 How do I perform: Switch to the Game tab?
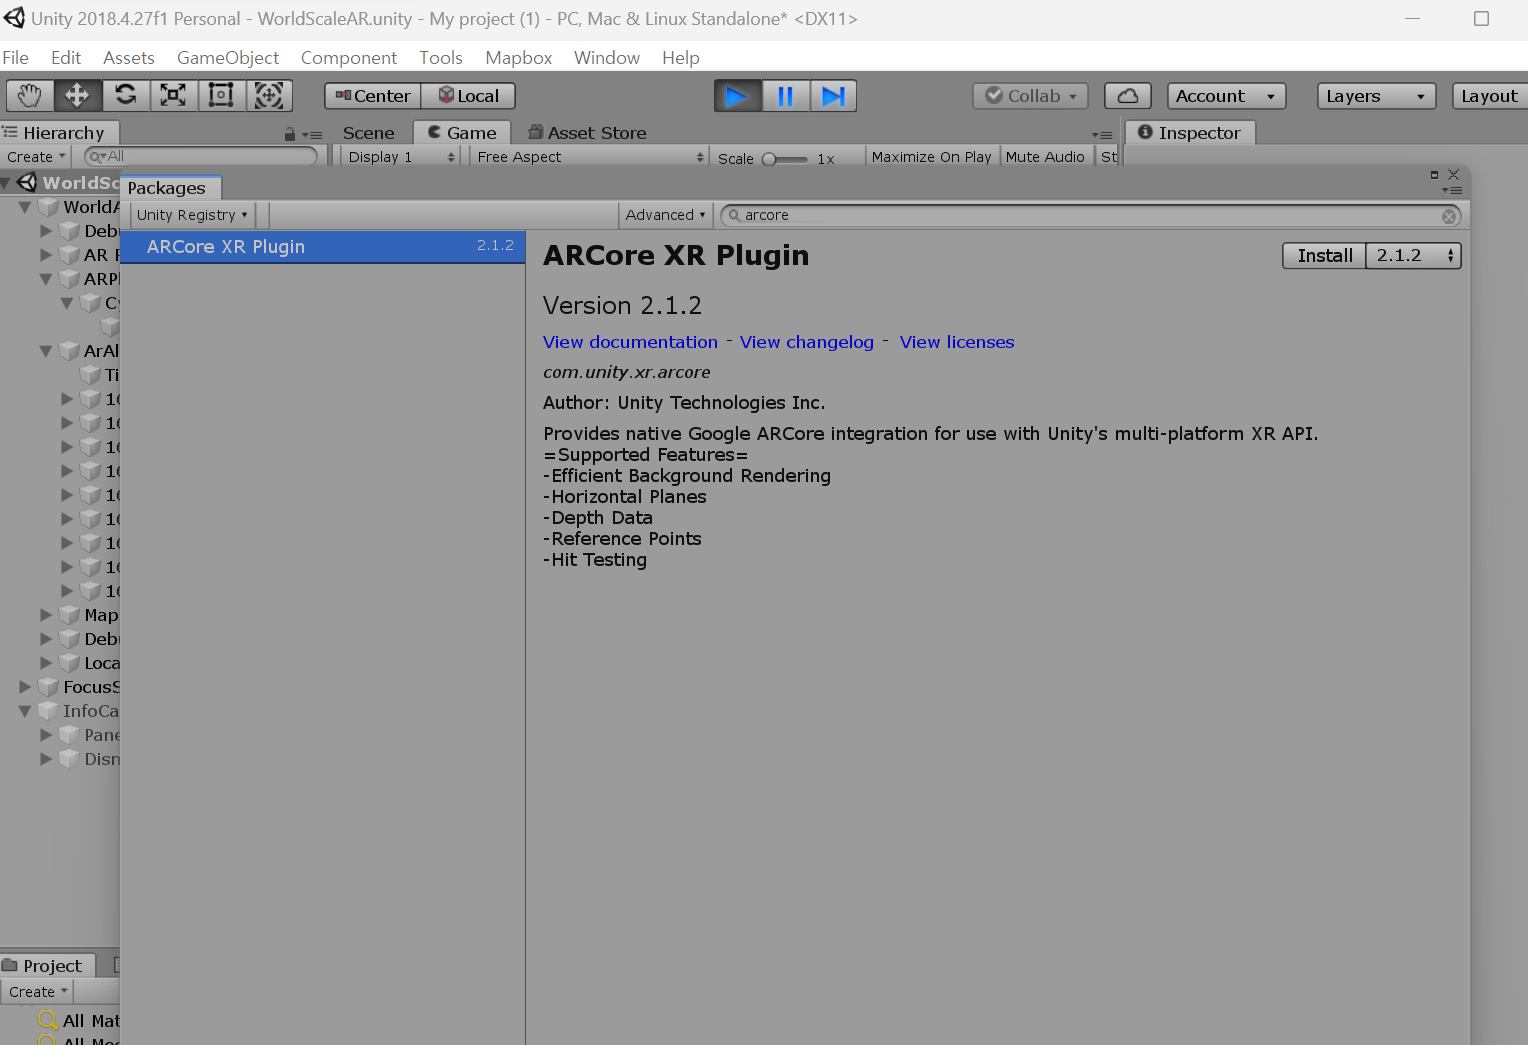(462, 133)
